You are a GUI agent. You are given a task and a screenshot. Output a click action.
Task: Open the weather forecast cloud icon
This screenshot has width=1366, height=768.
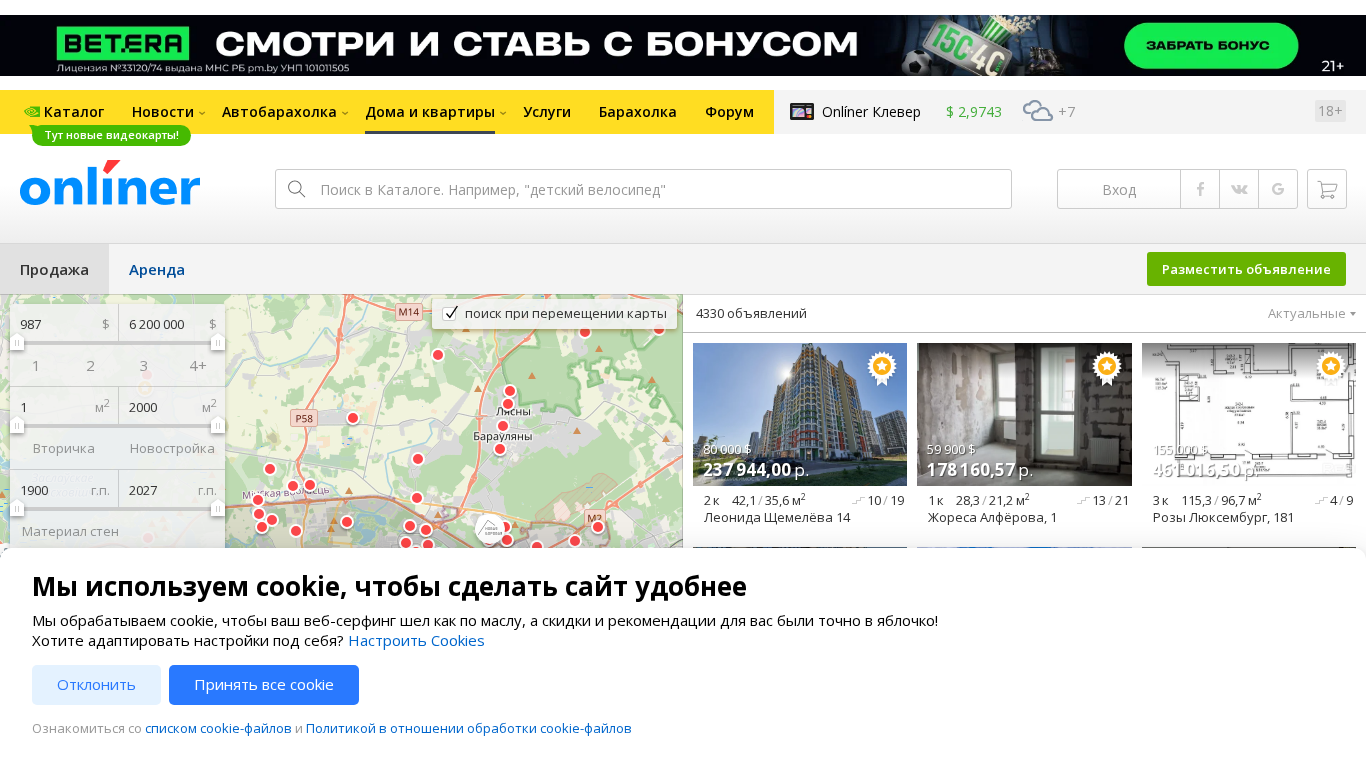click(1038, 111)
